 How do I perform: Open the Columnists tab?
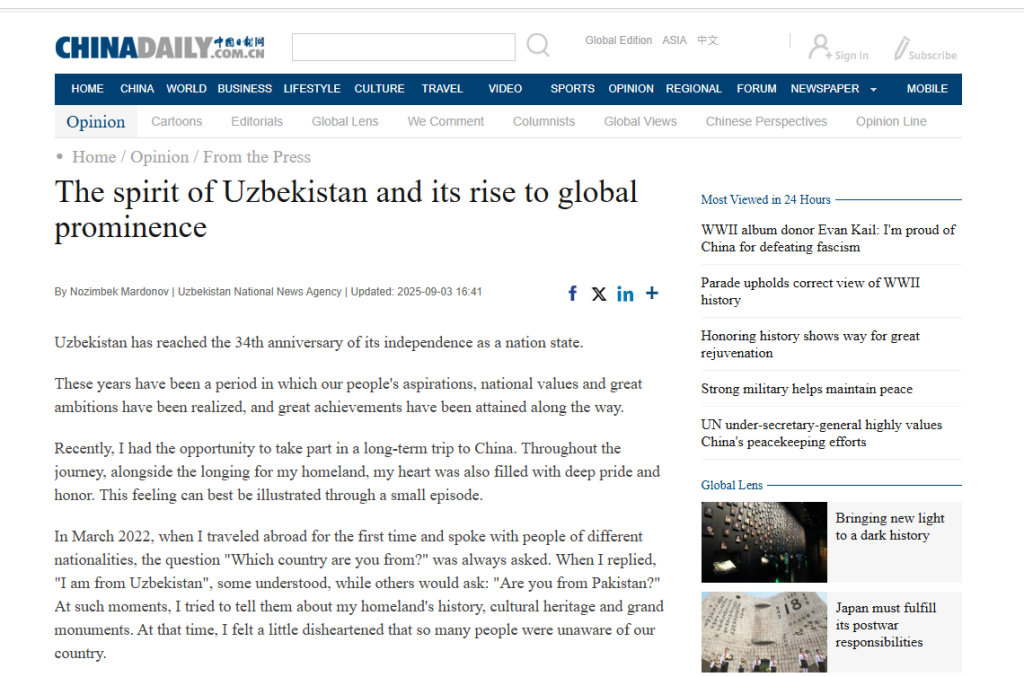pos(543,122)
